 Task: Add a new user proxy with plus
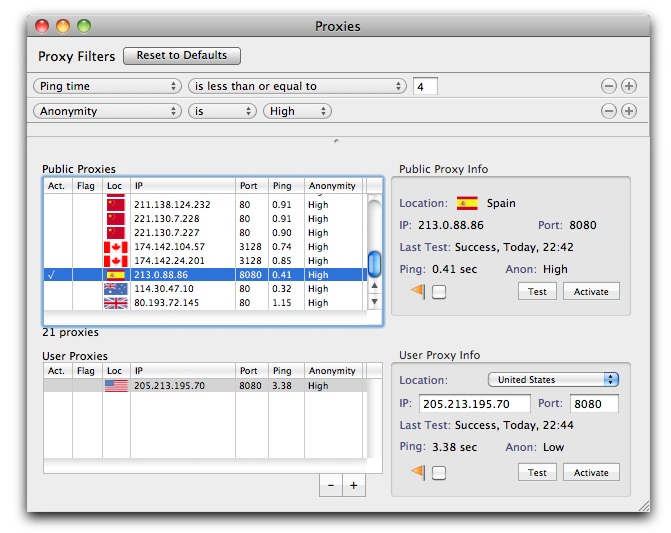point(354,485)
